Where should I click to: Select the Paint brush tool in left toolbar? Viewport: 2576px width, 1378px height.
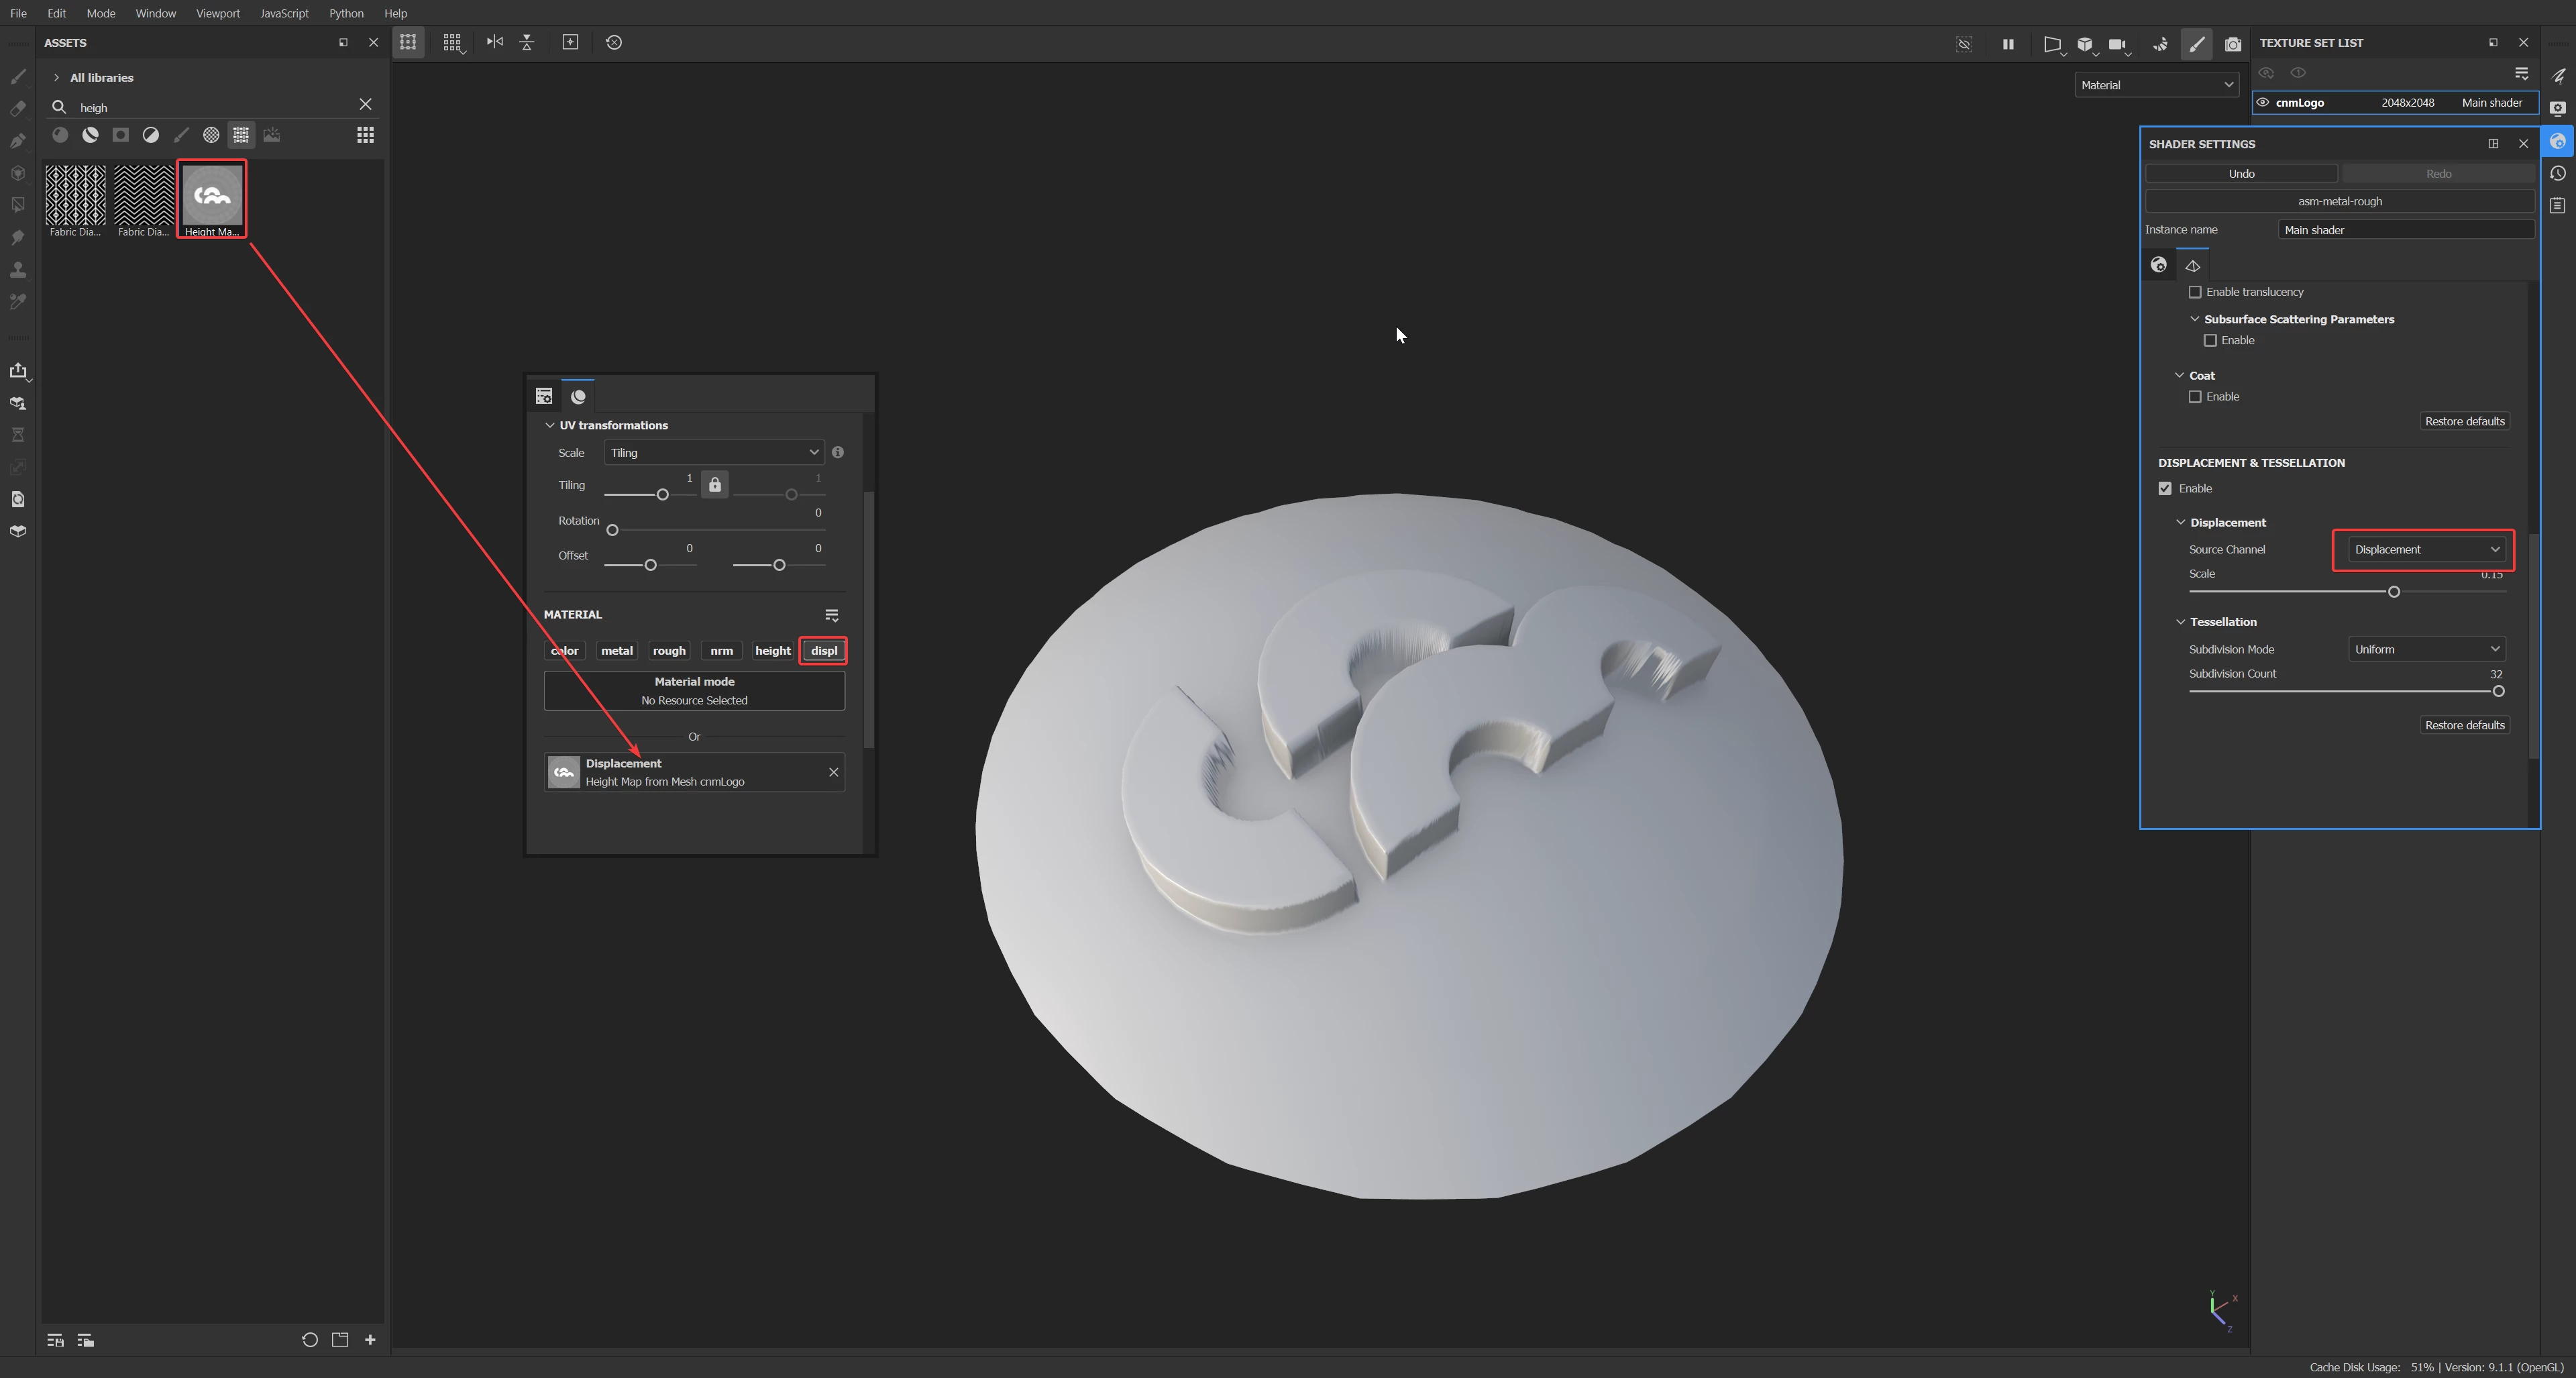18,77
